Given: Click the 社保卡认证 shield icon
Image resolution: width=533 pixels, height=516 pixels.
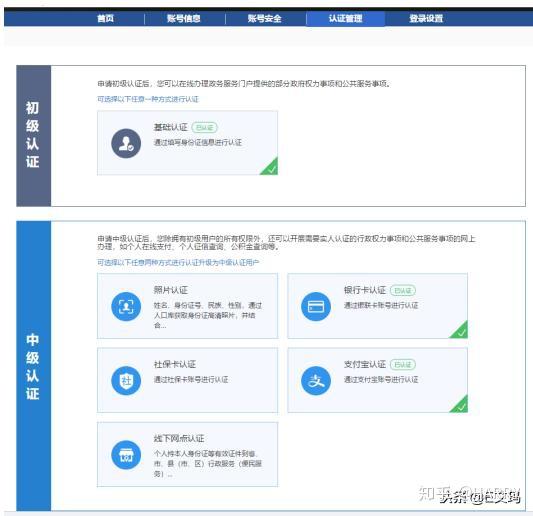Looking at the screenshot, I should click(126, 380).
